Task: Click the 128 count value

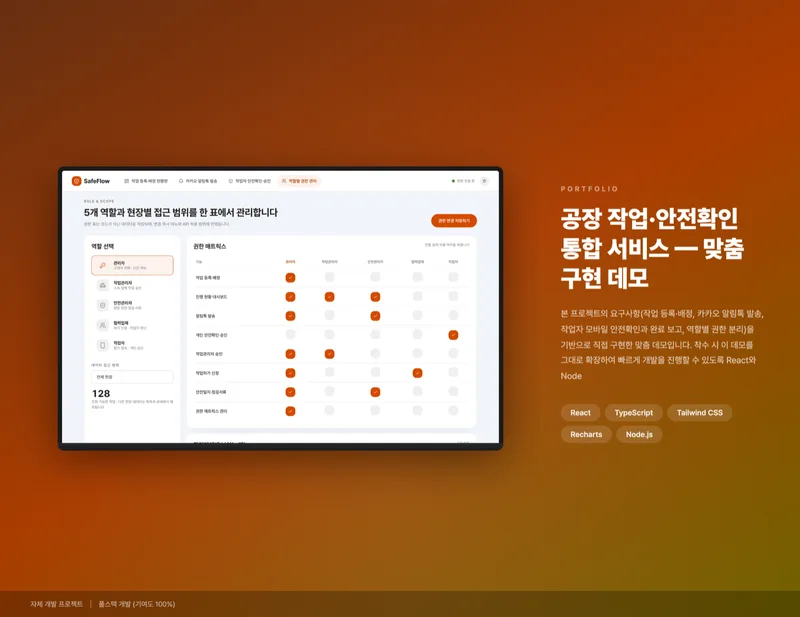Action: [x=101, y=393]
